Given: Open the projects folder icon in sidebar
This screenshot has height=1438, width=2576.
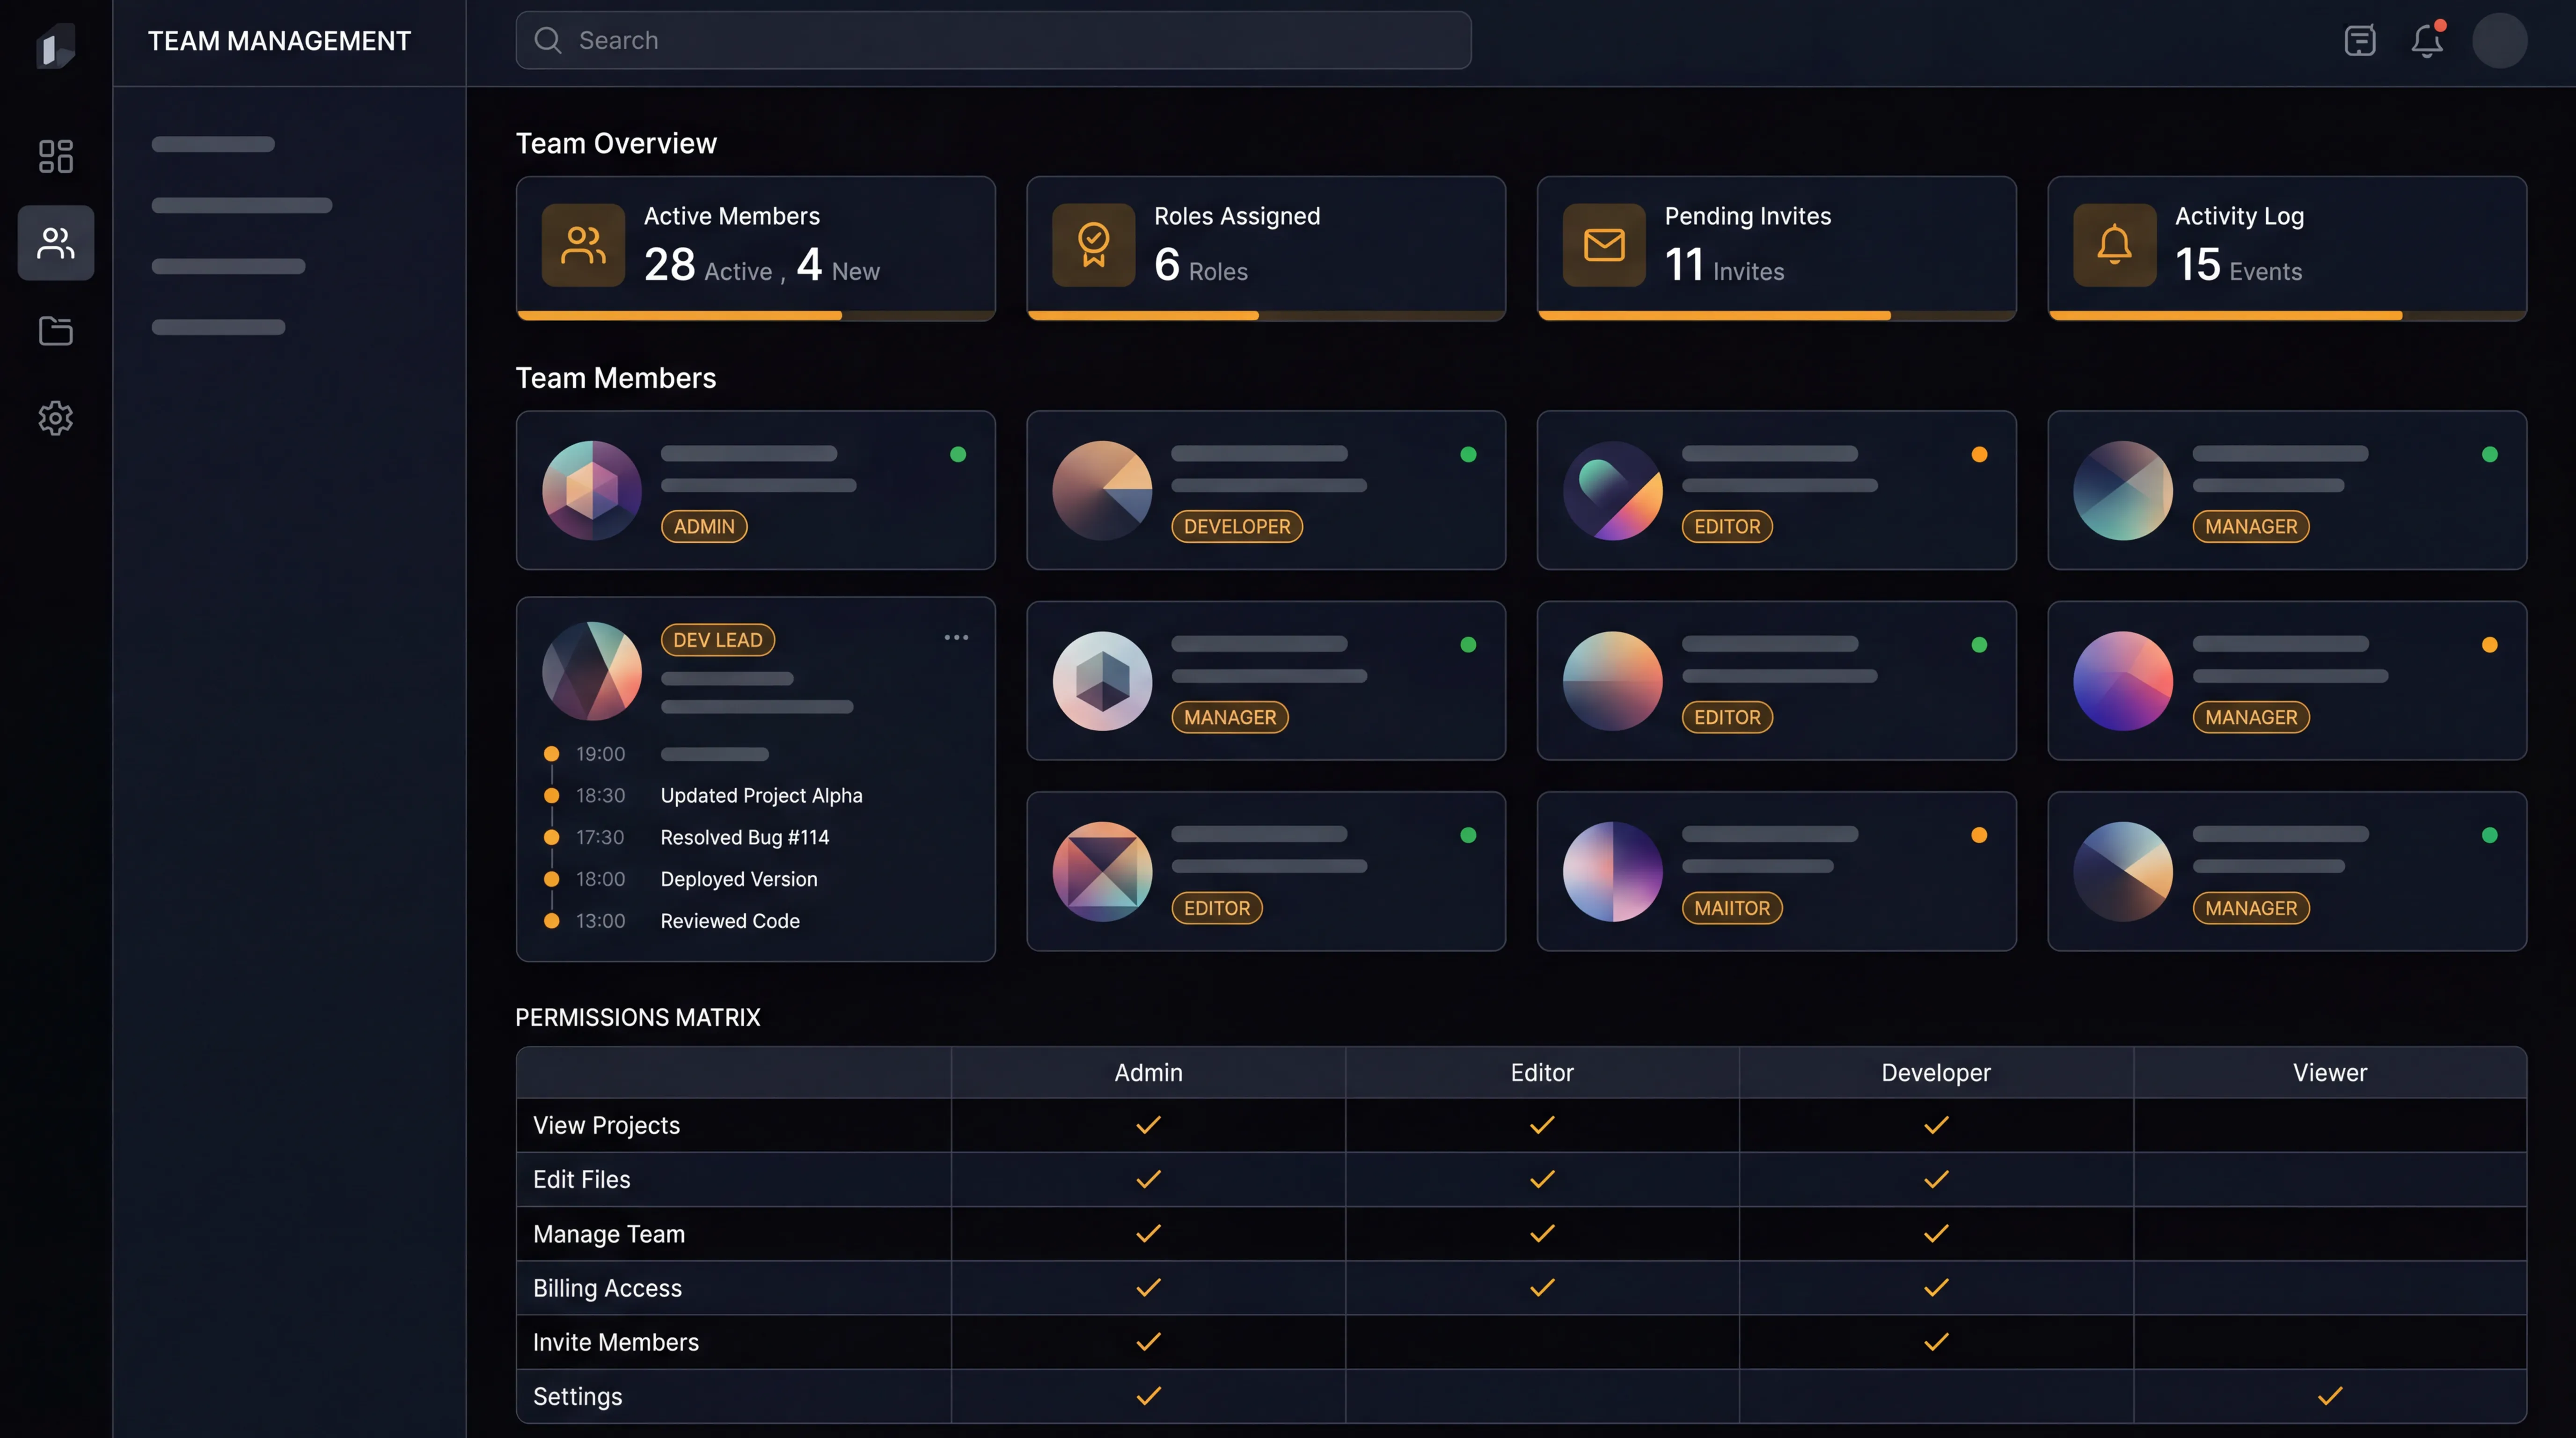Looking at the screenshot, I should click(x=55, y=331).
